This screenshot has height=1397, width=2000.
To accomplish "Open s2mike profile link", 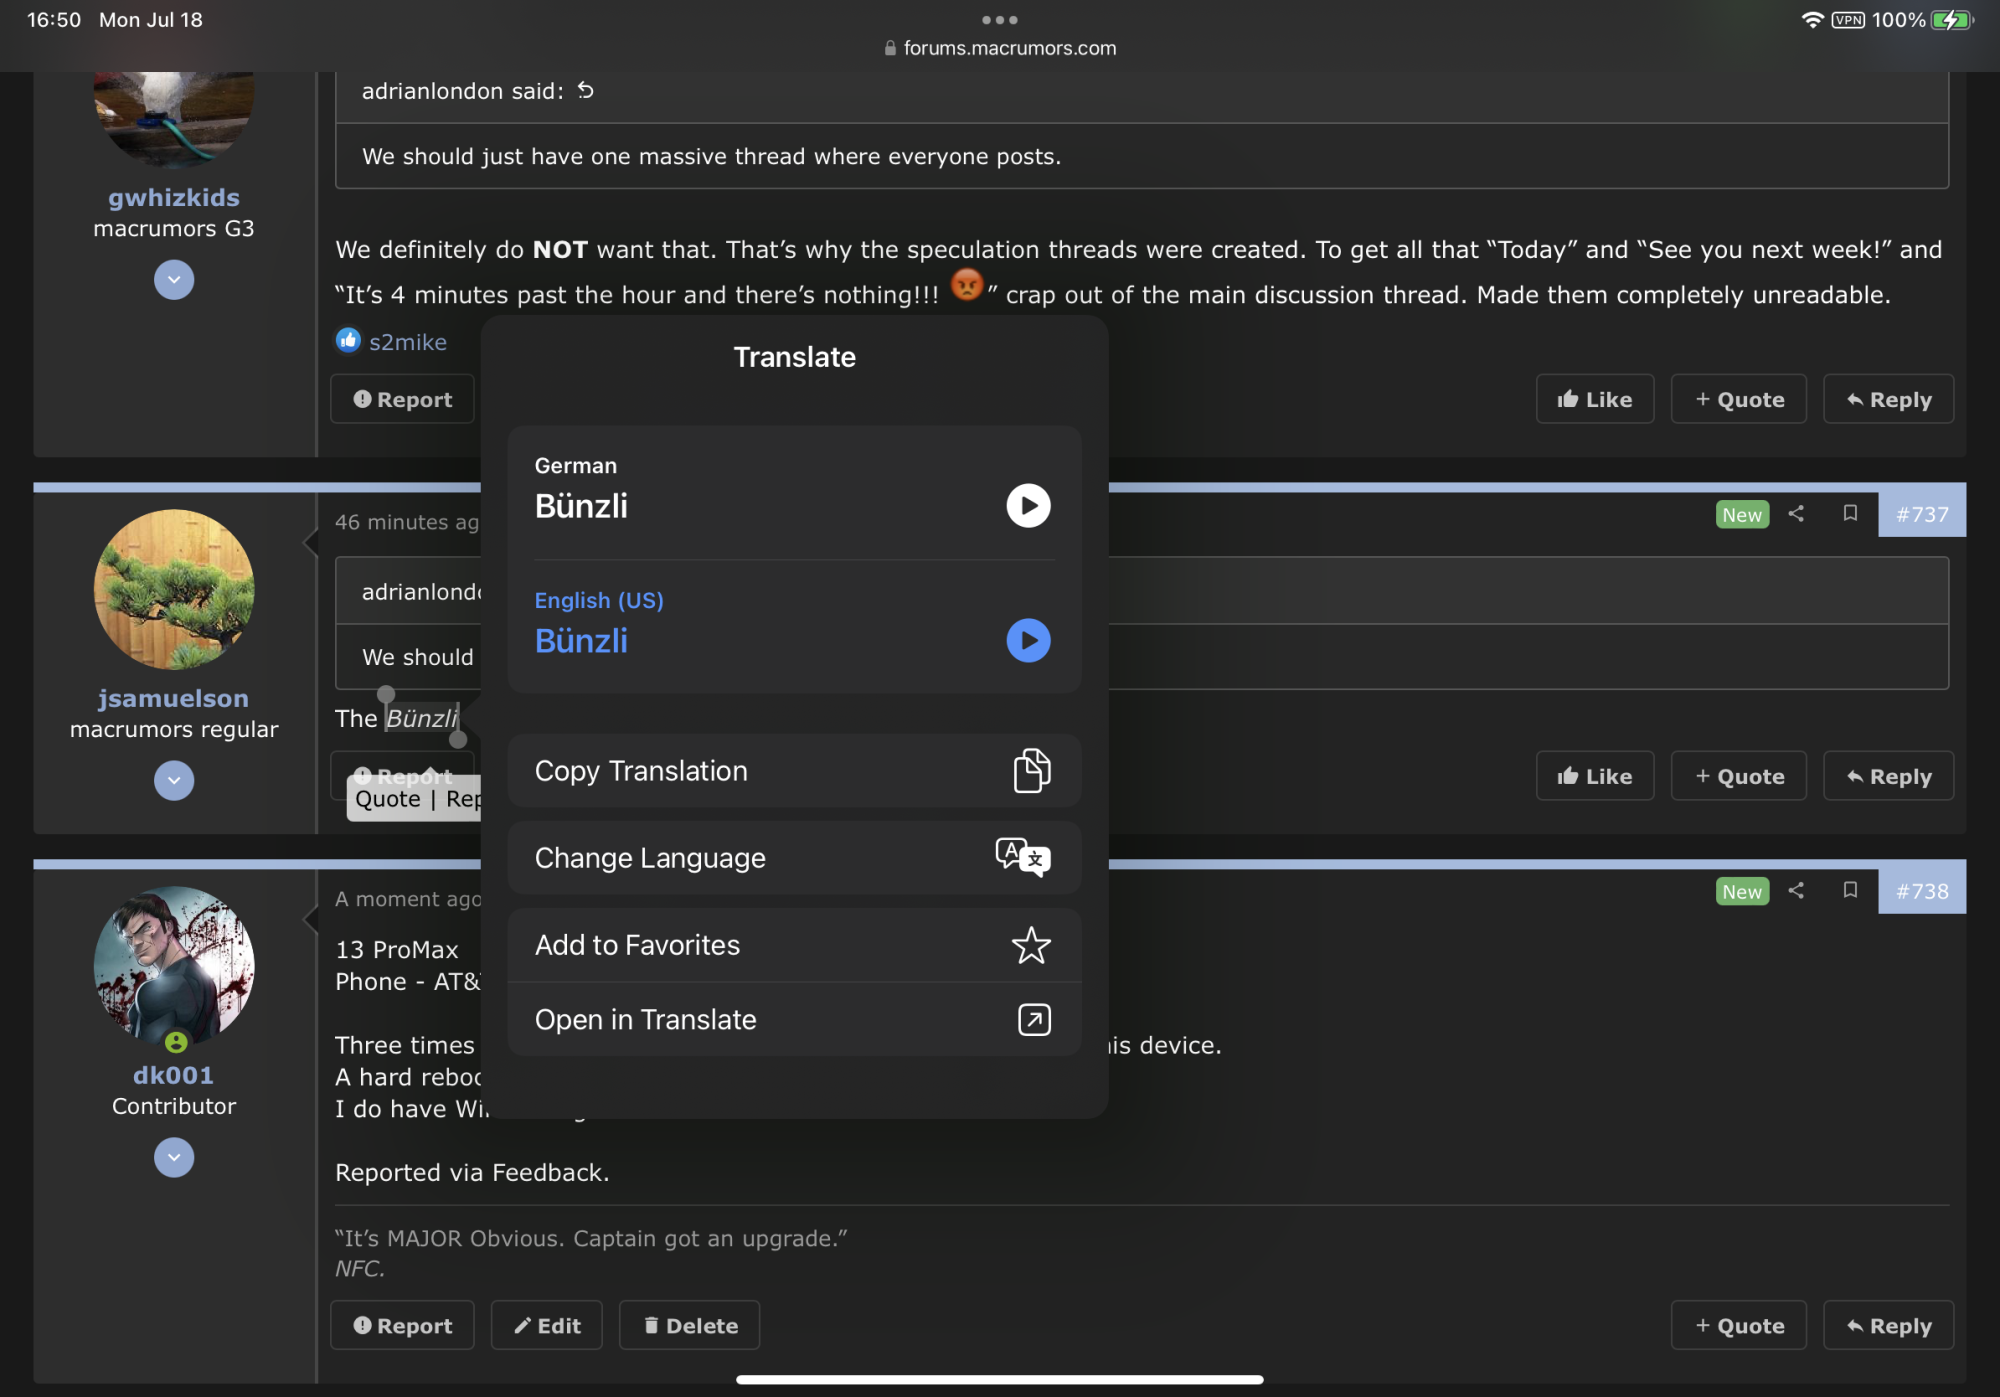I will coord(407,342).
